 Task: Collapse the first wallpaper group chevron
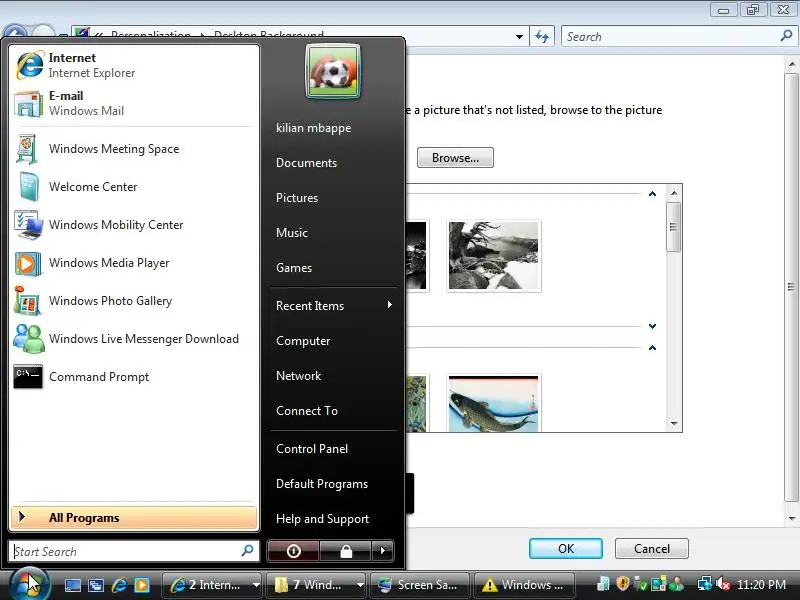(652, 194)
